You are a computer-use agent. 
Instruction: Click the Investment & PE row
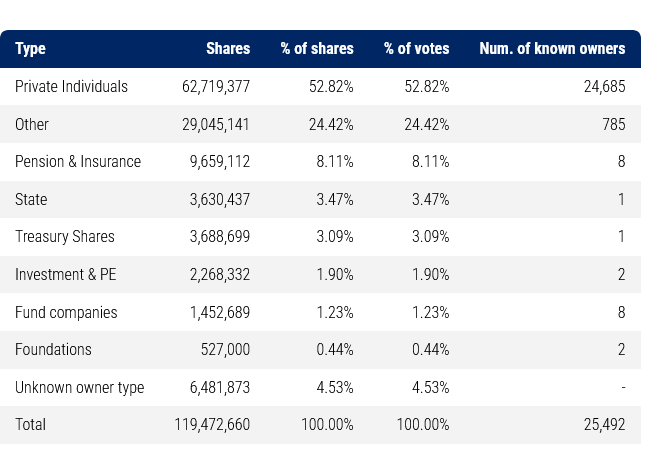pyautogui.click(x=66, y=275)
